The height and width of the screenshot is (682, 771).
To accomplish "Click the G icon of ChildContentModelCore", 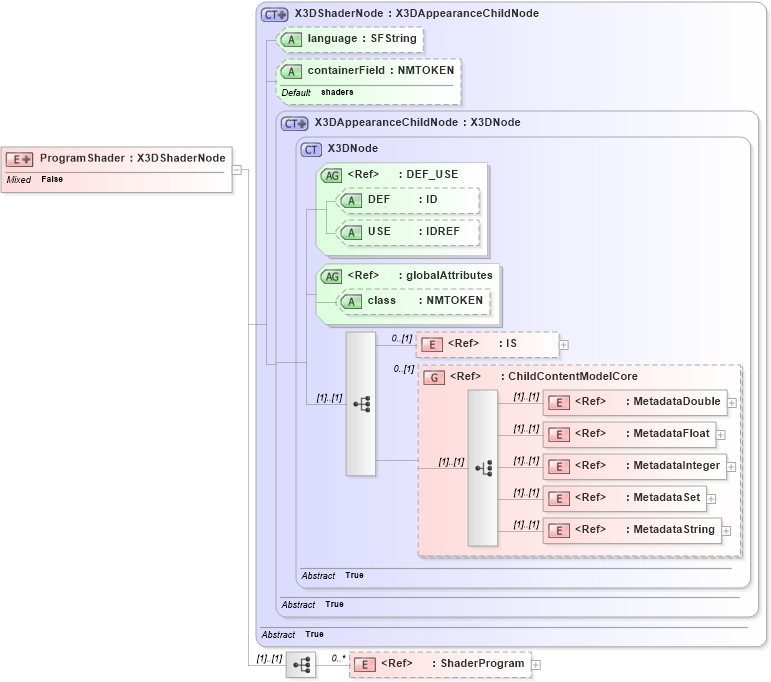I will click(x=434, y=378).
